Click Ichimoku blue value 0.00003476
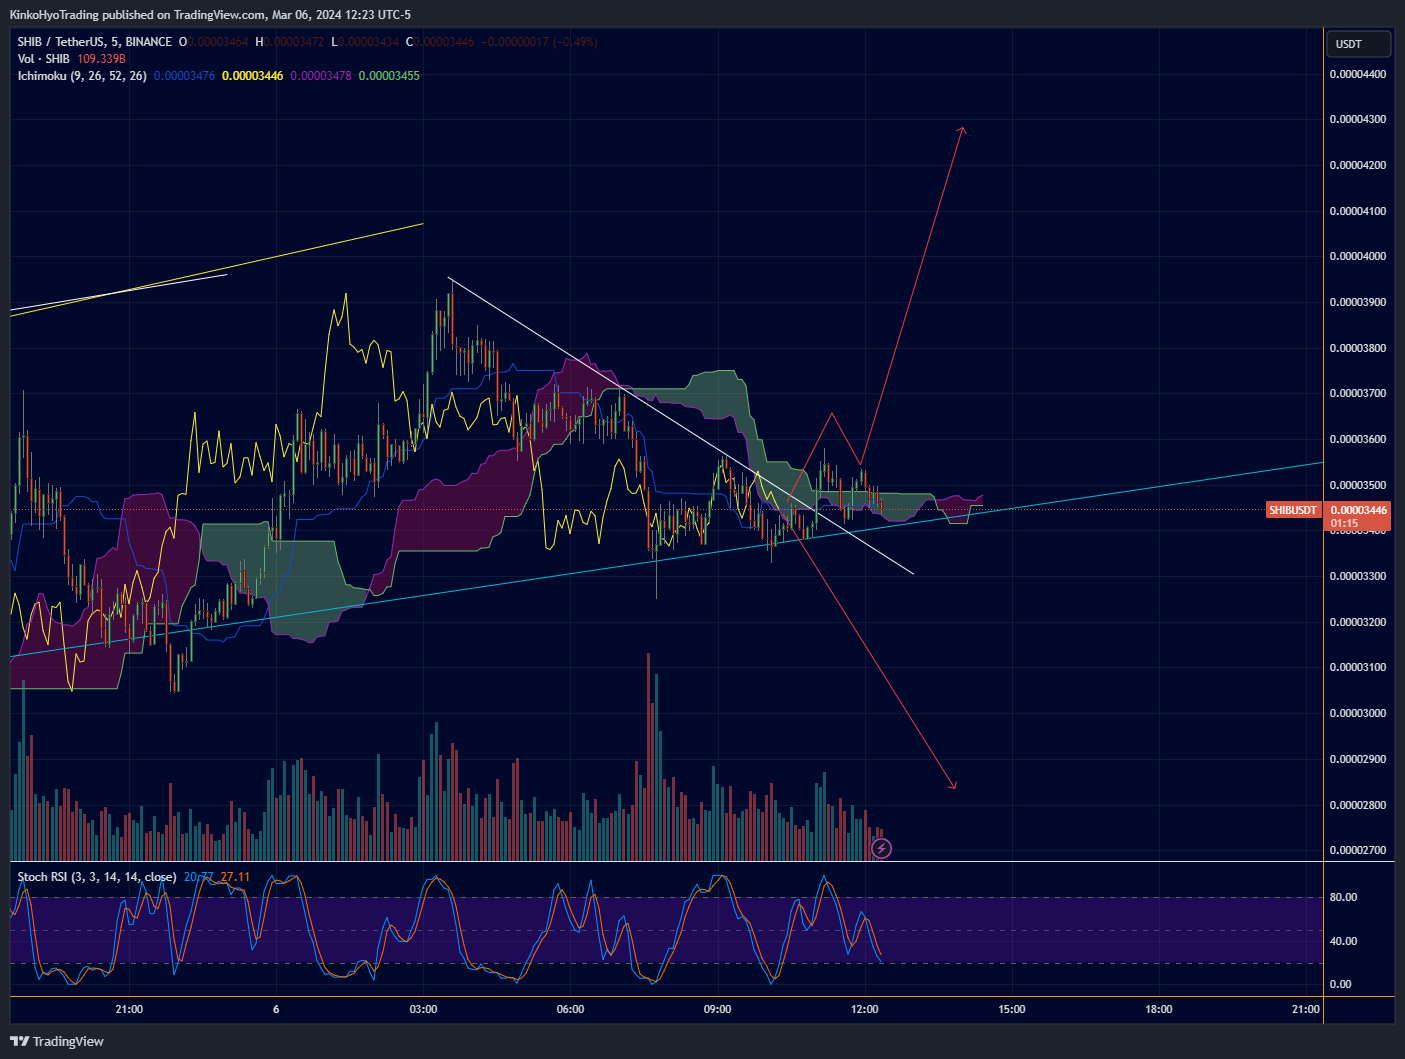 coord(185,76)
